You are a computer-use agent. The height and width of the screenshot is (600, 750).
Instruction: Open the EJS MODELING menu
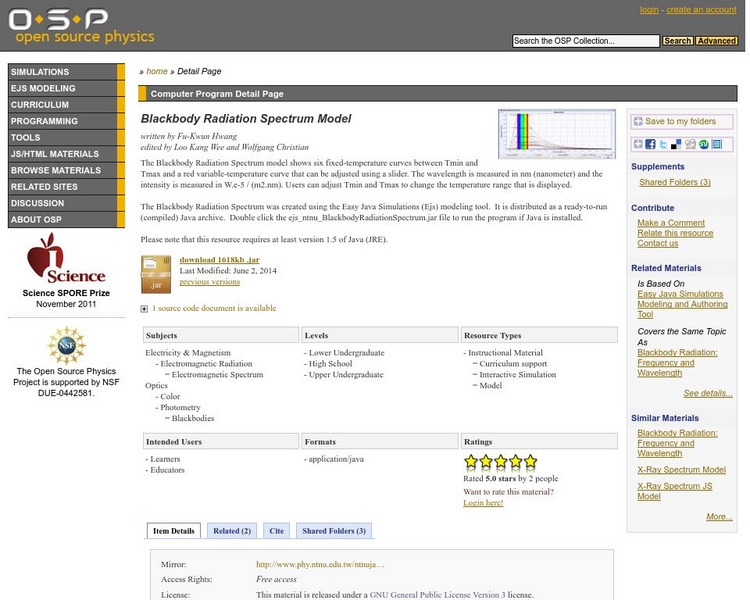tap(66, 88)
